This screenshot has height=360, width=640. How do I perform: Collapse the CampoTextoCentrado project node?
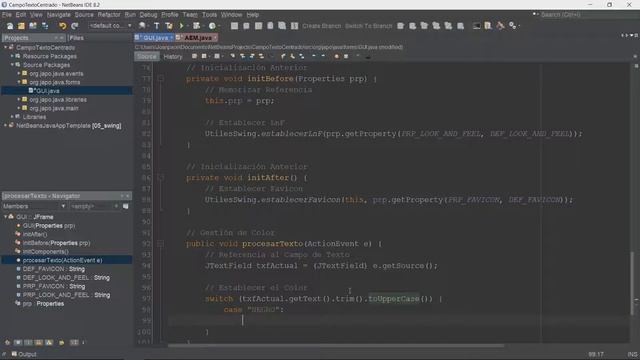pyautogui.click(x=6, y=47)
